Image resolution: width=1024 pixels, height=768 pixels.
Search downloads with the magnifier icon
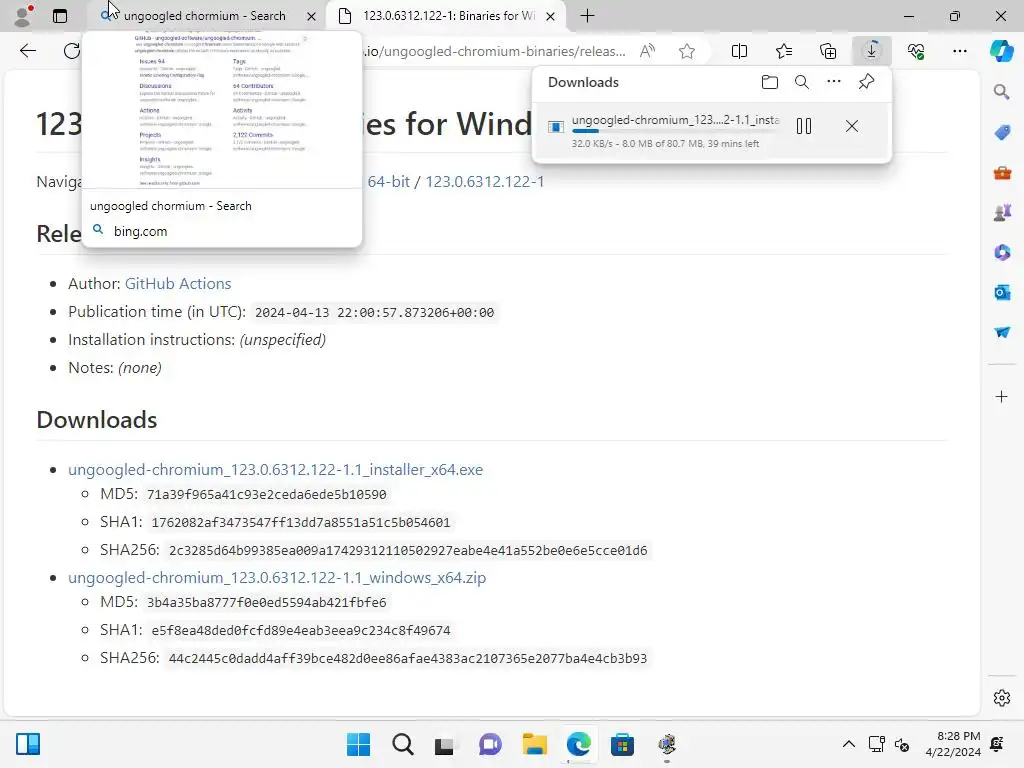click(801, 82)
